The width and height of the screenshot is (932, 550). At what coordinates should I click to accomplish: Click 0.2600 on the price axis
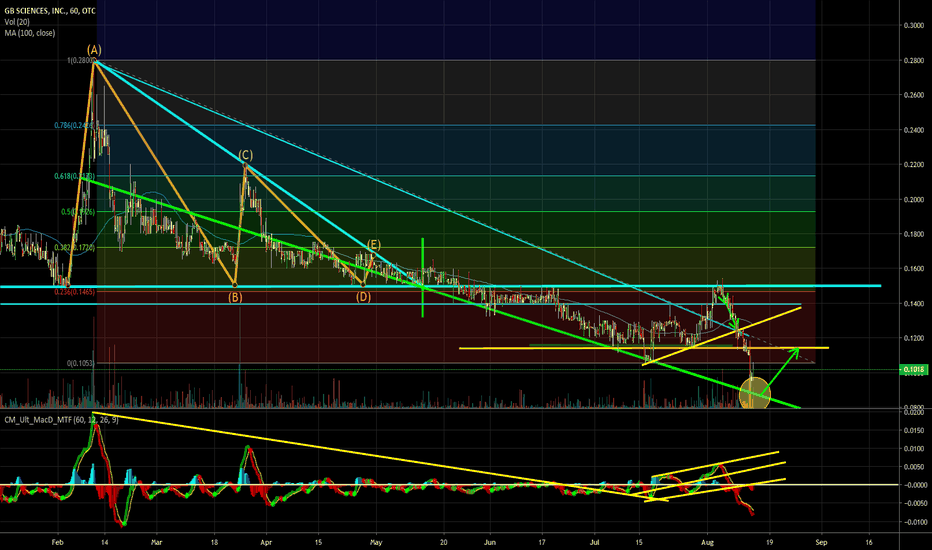pyautogui.click(x=914, y=95)
